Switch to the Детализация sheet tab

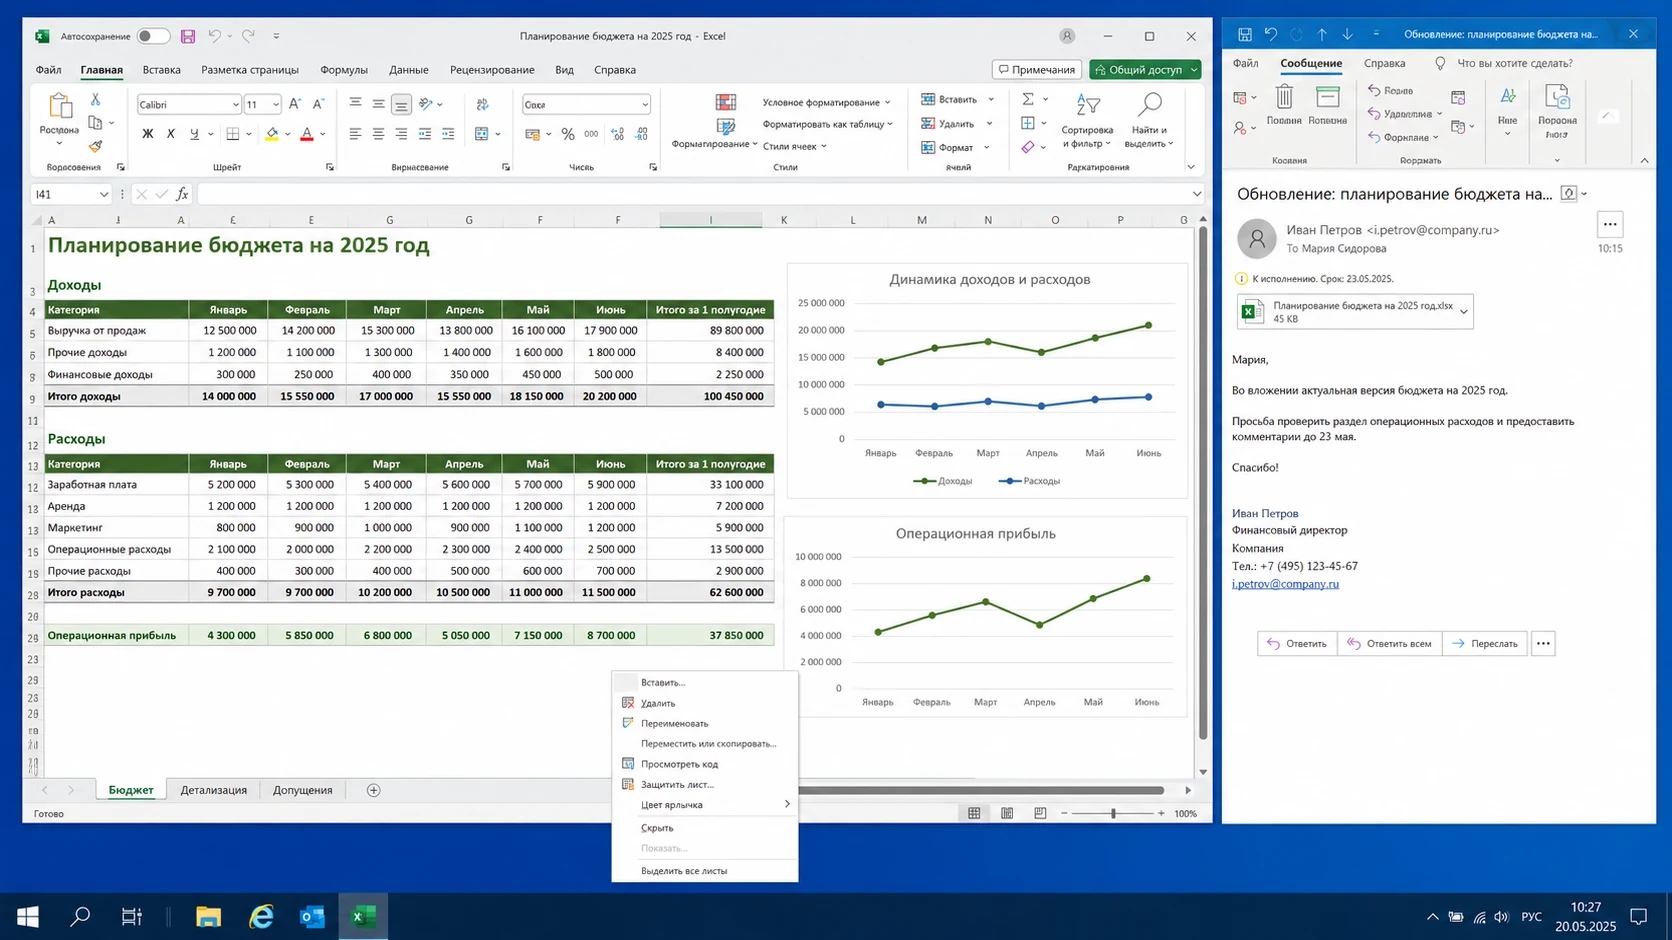pos(213,790)
